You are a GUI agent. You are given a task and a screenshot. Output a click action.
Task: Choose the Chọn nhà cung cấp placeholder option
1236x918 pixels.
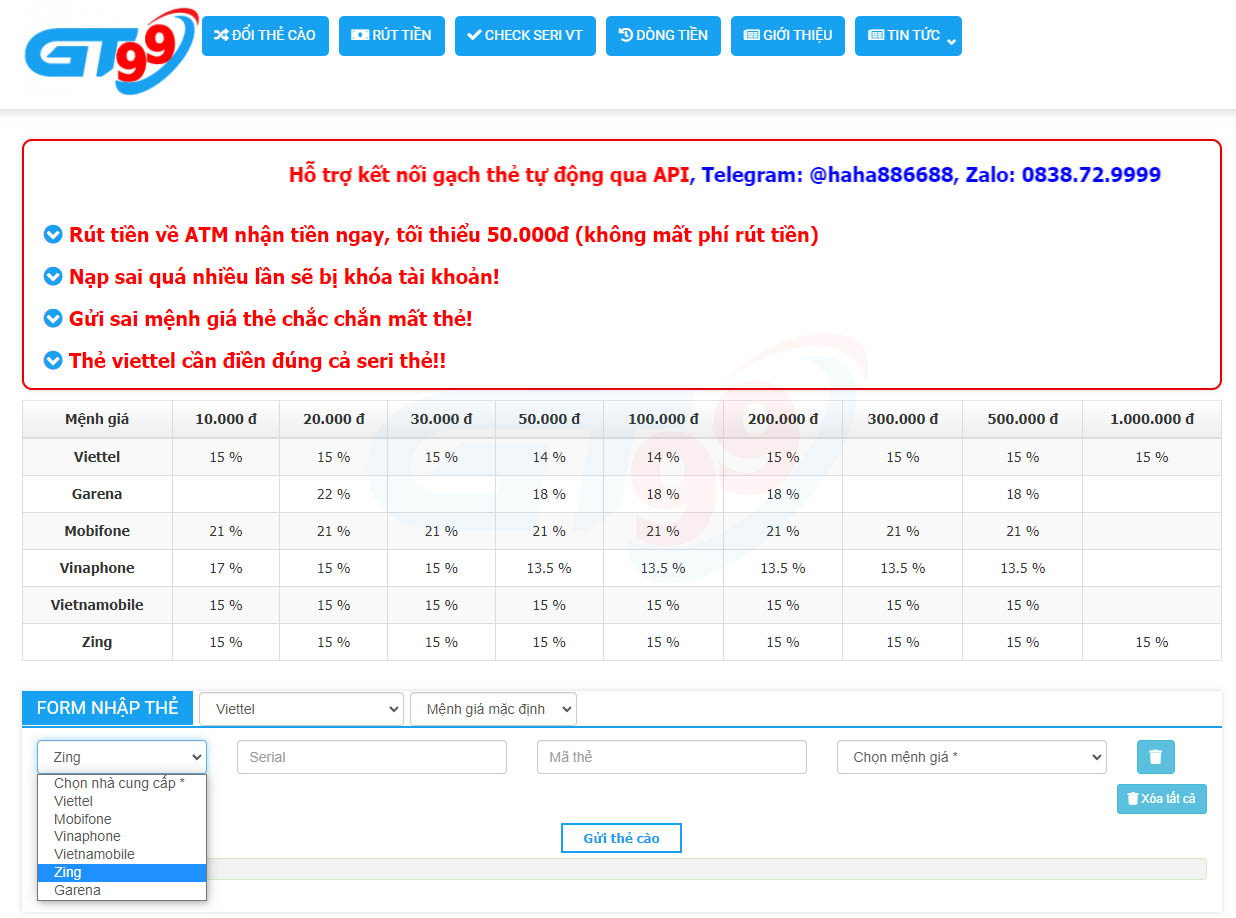pyautogui.click(x=122, y=783)
